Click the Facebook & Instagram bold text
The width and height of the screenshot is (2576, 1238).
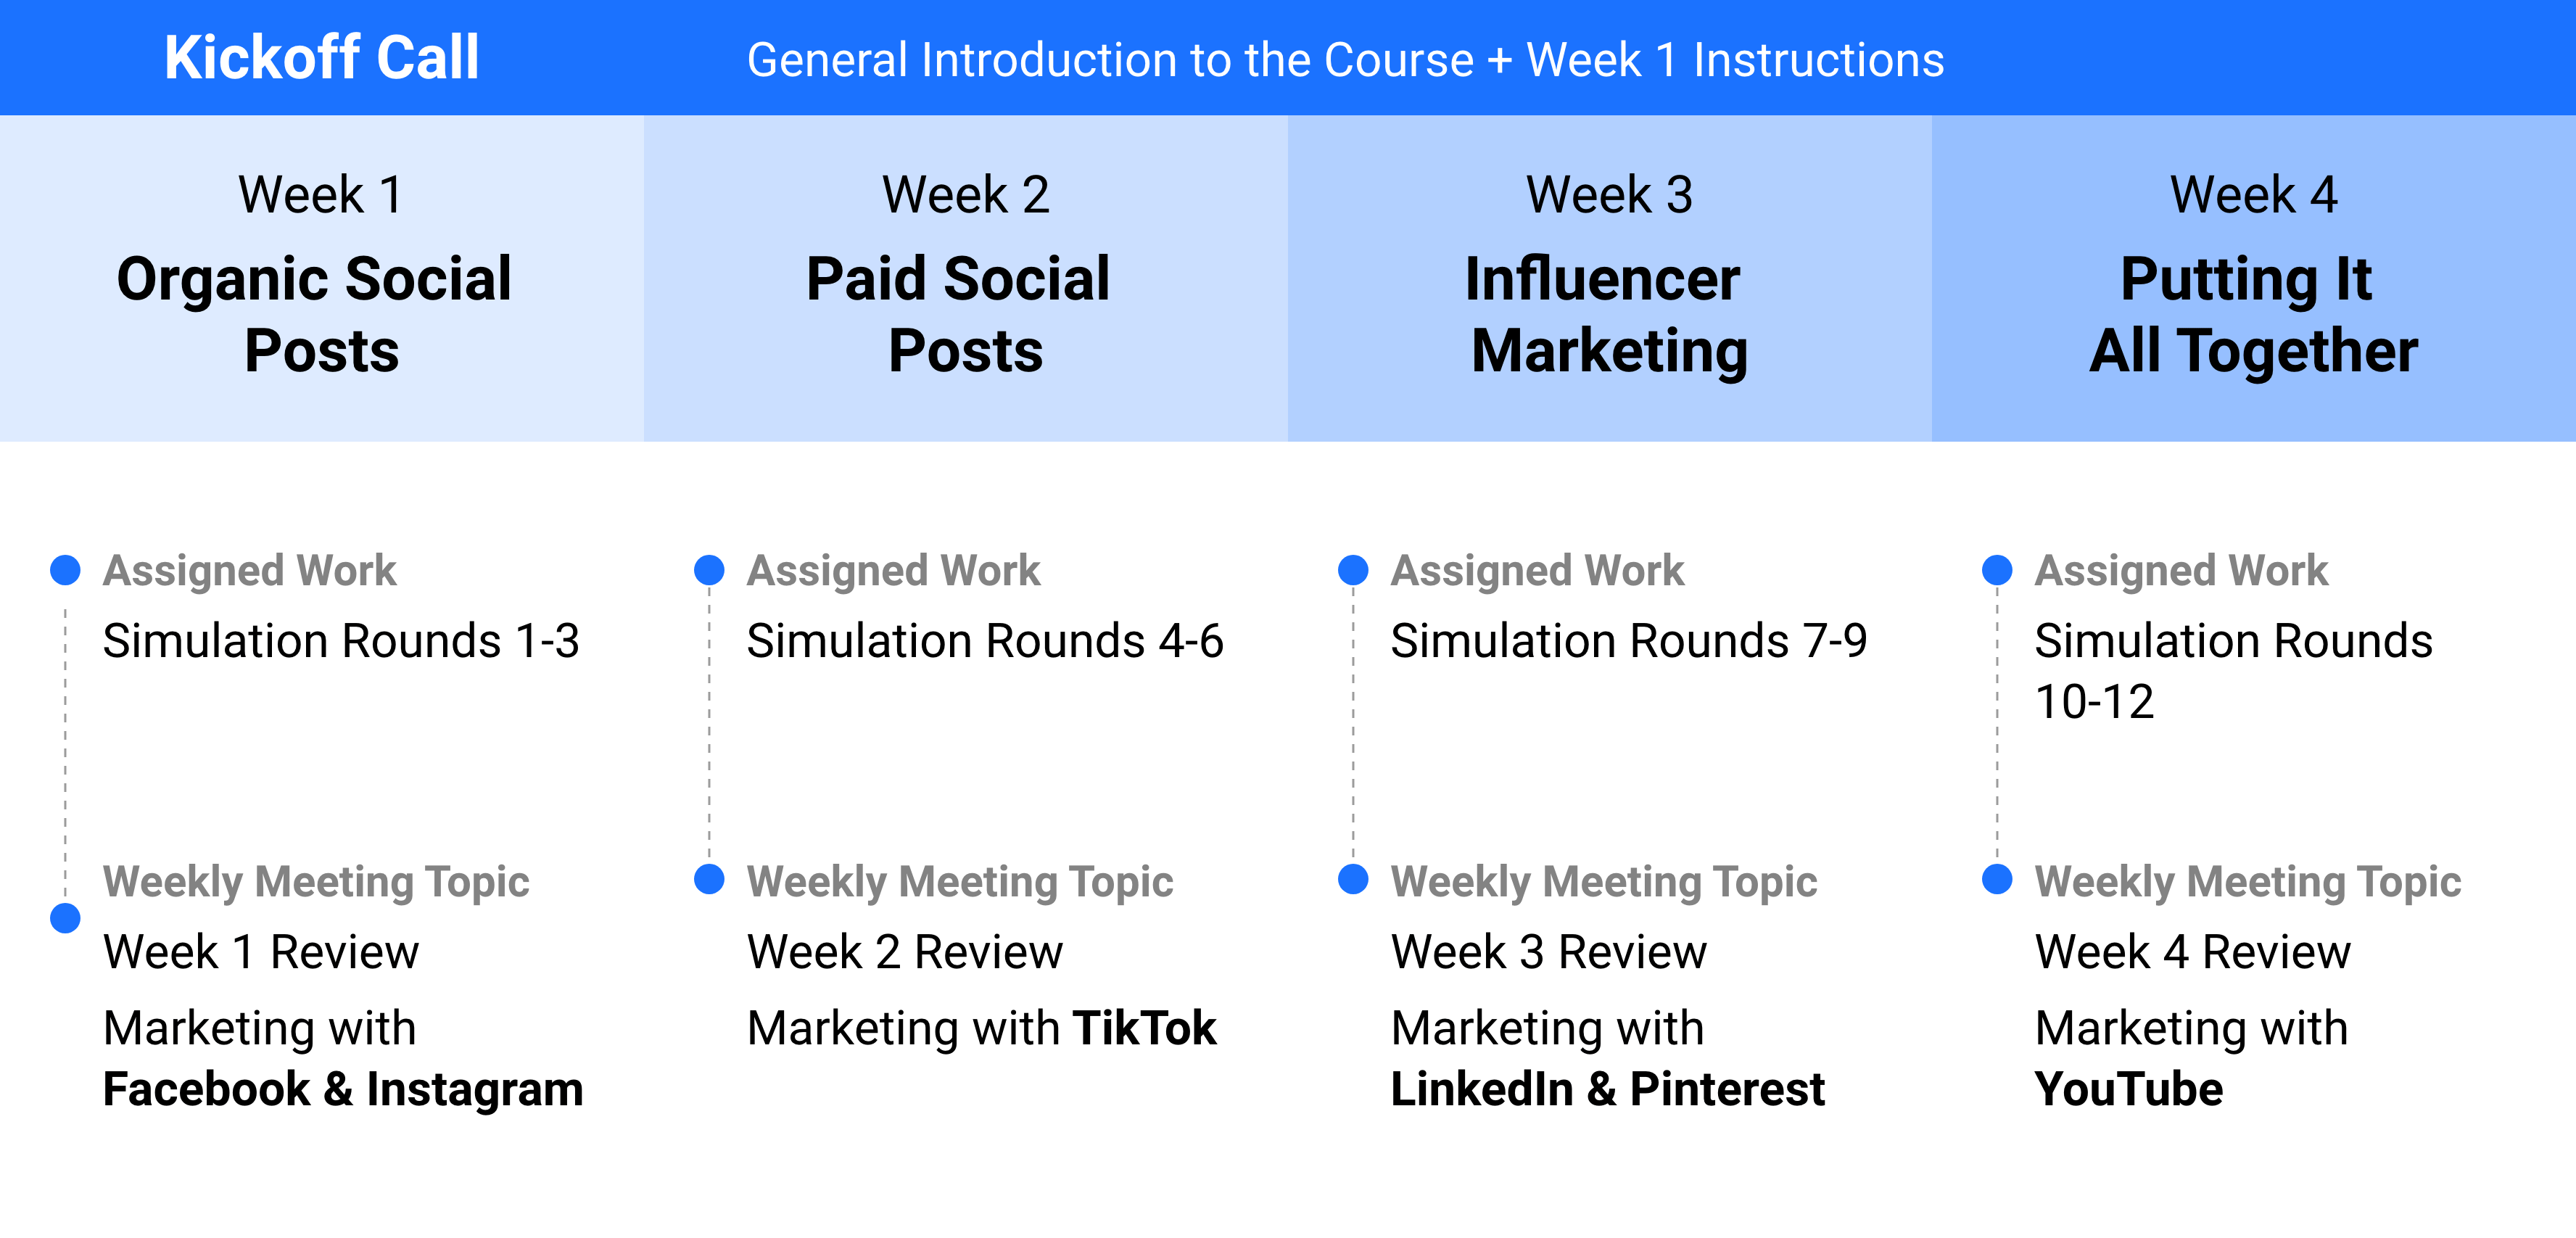[343, 1090]
